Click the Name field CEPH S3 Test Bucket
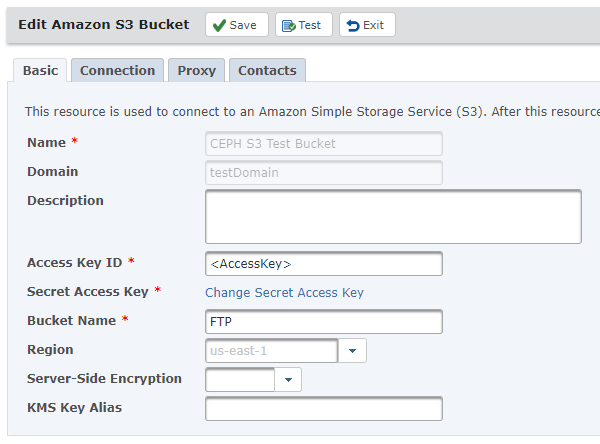Image resolution: width=600 pixels, height=444 pixels. [x=324, y=144]
